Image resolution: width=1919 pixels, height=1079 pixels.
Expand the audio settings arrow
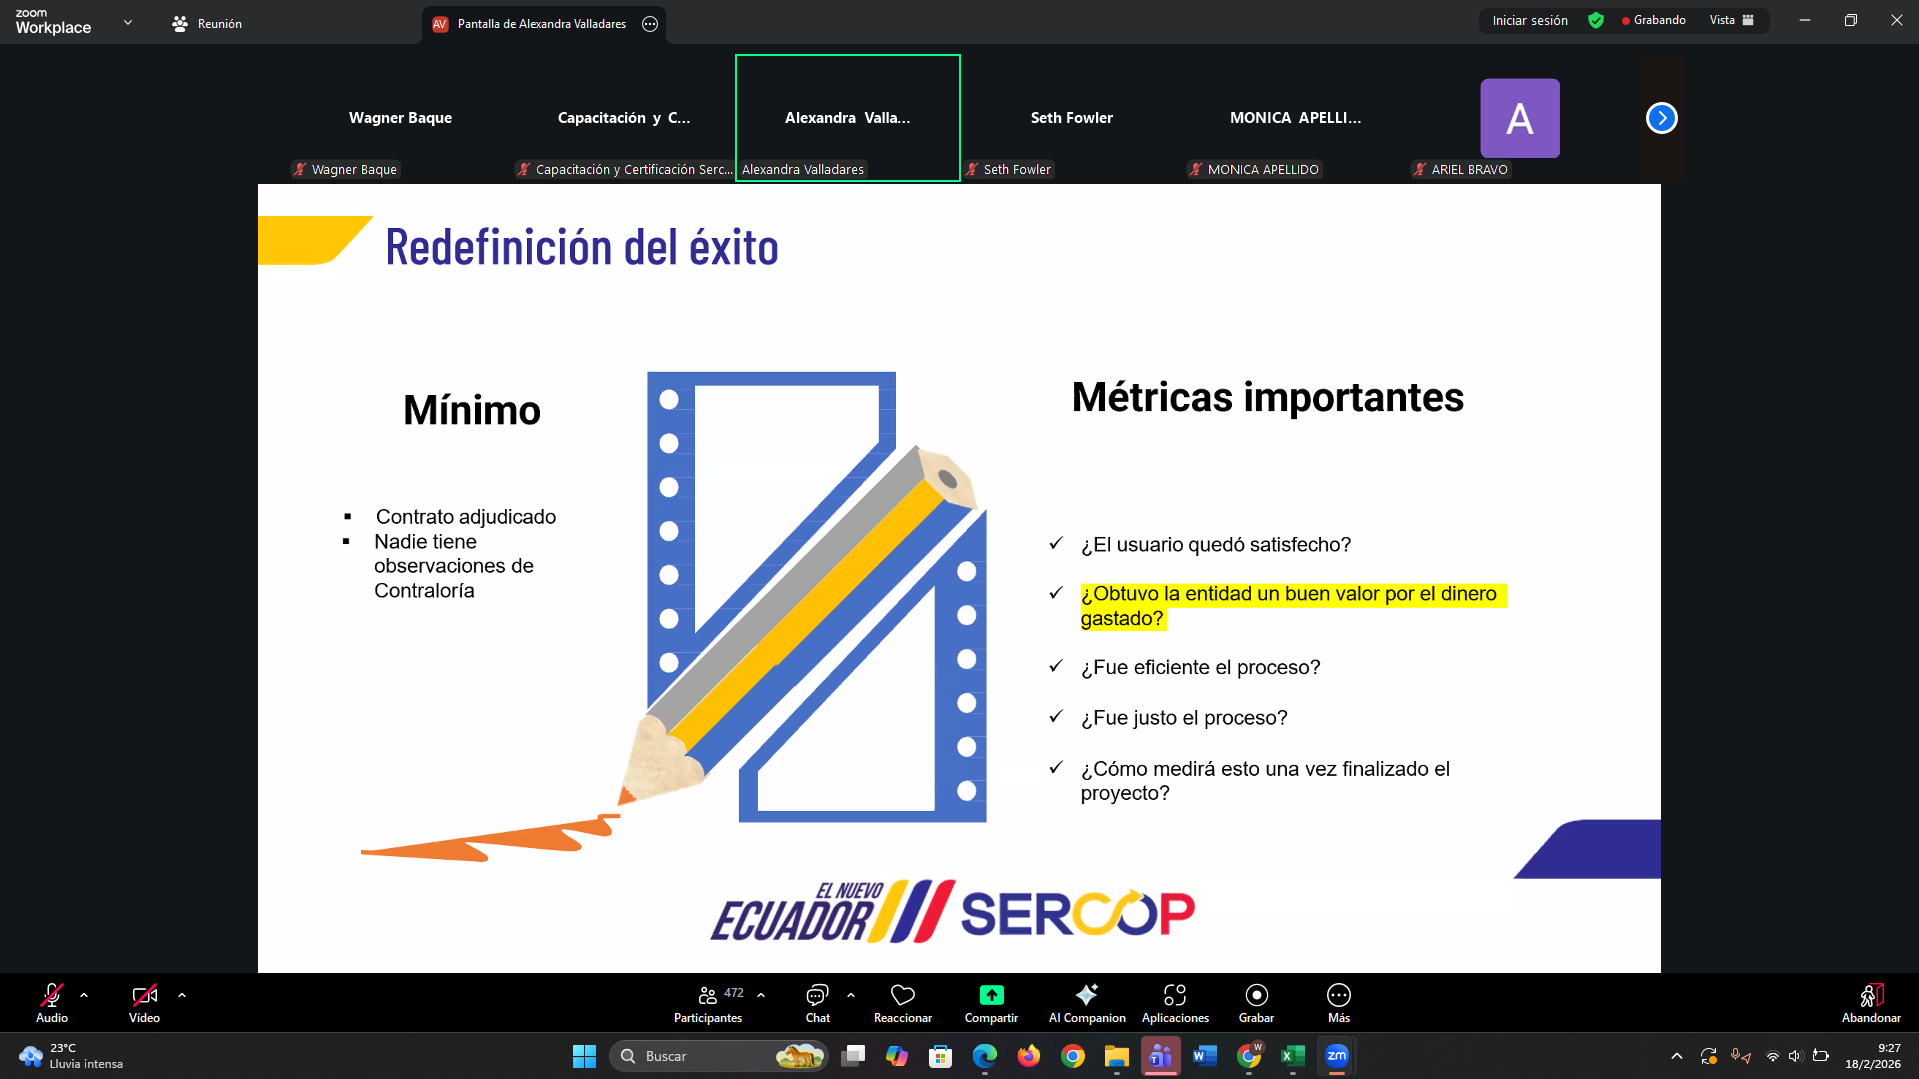pos(84,995)
